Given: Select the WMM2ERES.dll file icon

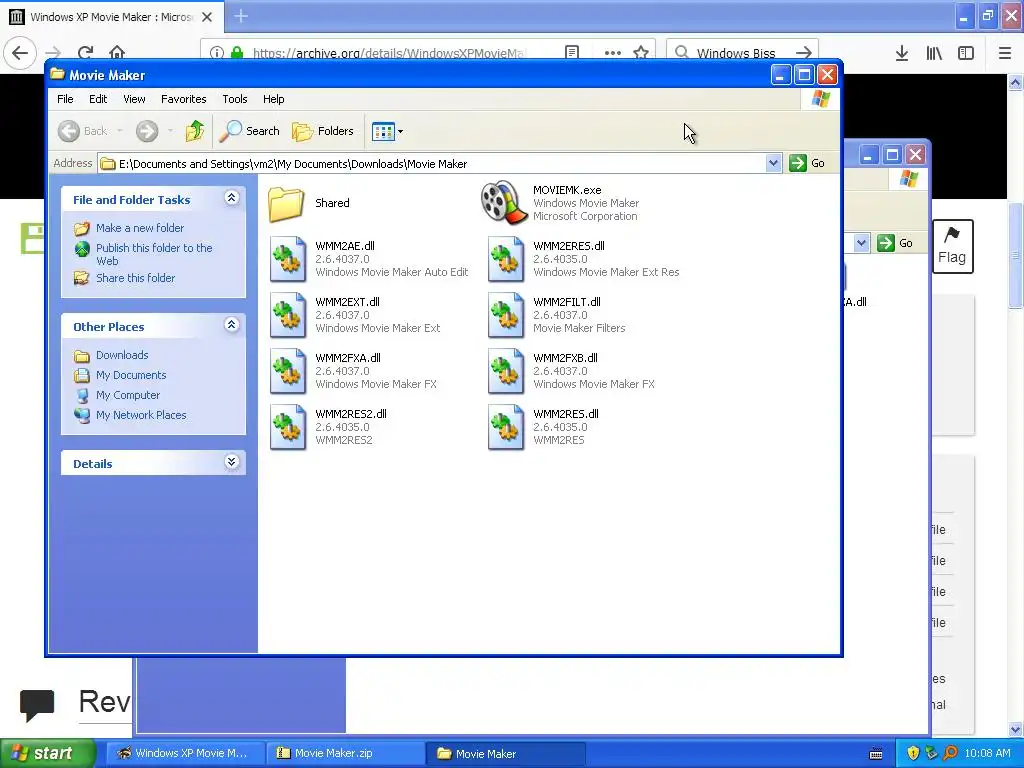Looking at the screenshot, I should pos(506,259).
